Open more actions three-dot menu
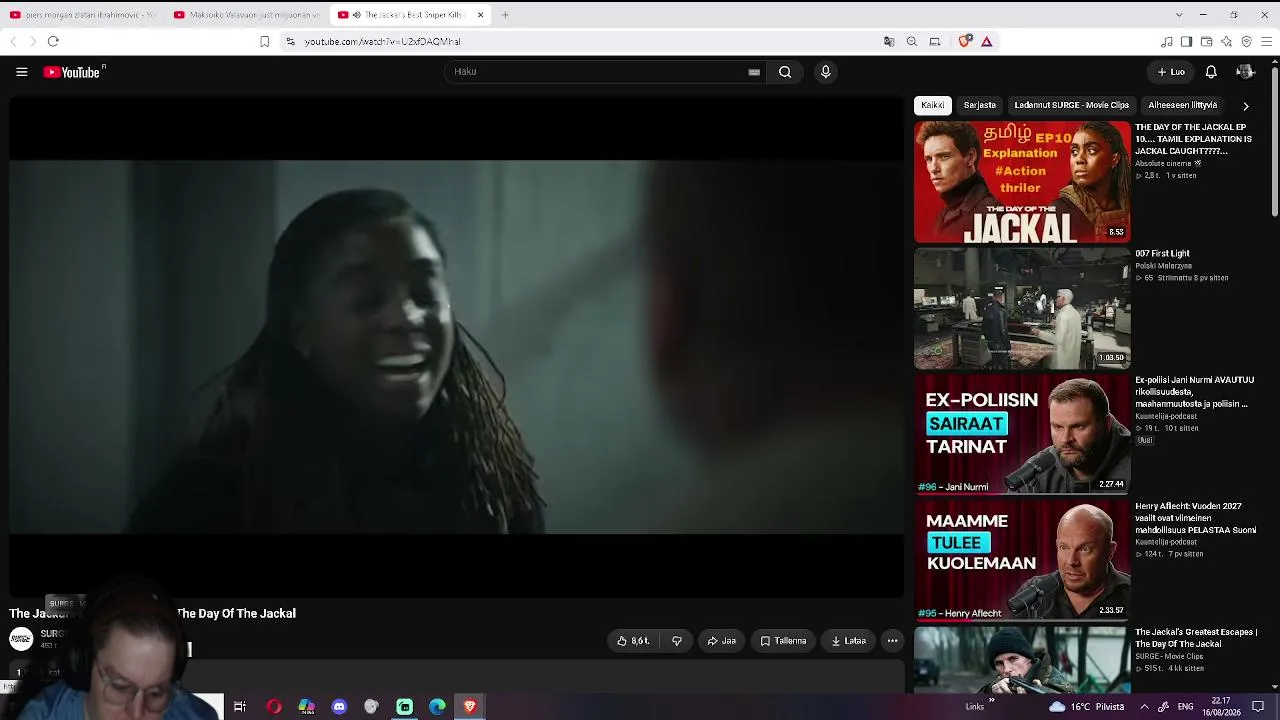1280x720 pixels. [x=892, y=641]
